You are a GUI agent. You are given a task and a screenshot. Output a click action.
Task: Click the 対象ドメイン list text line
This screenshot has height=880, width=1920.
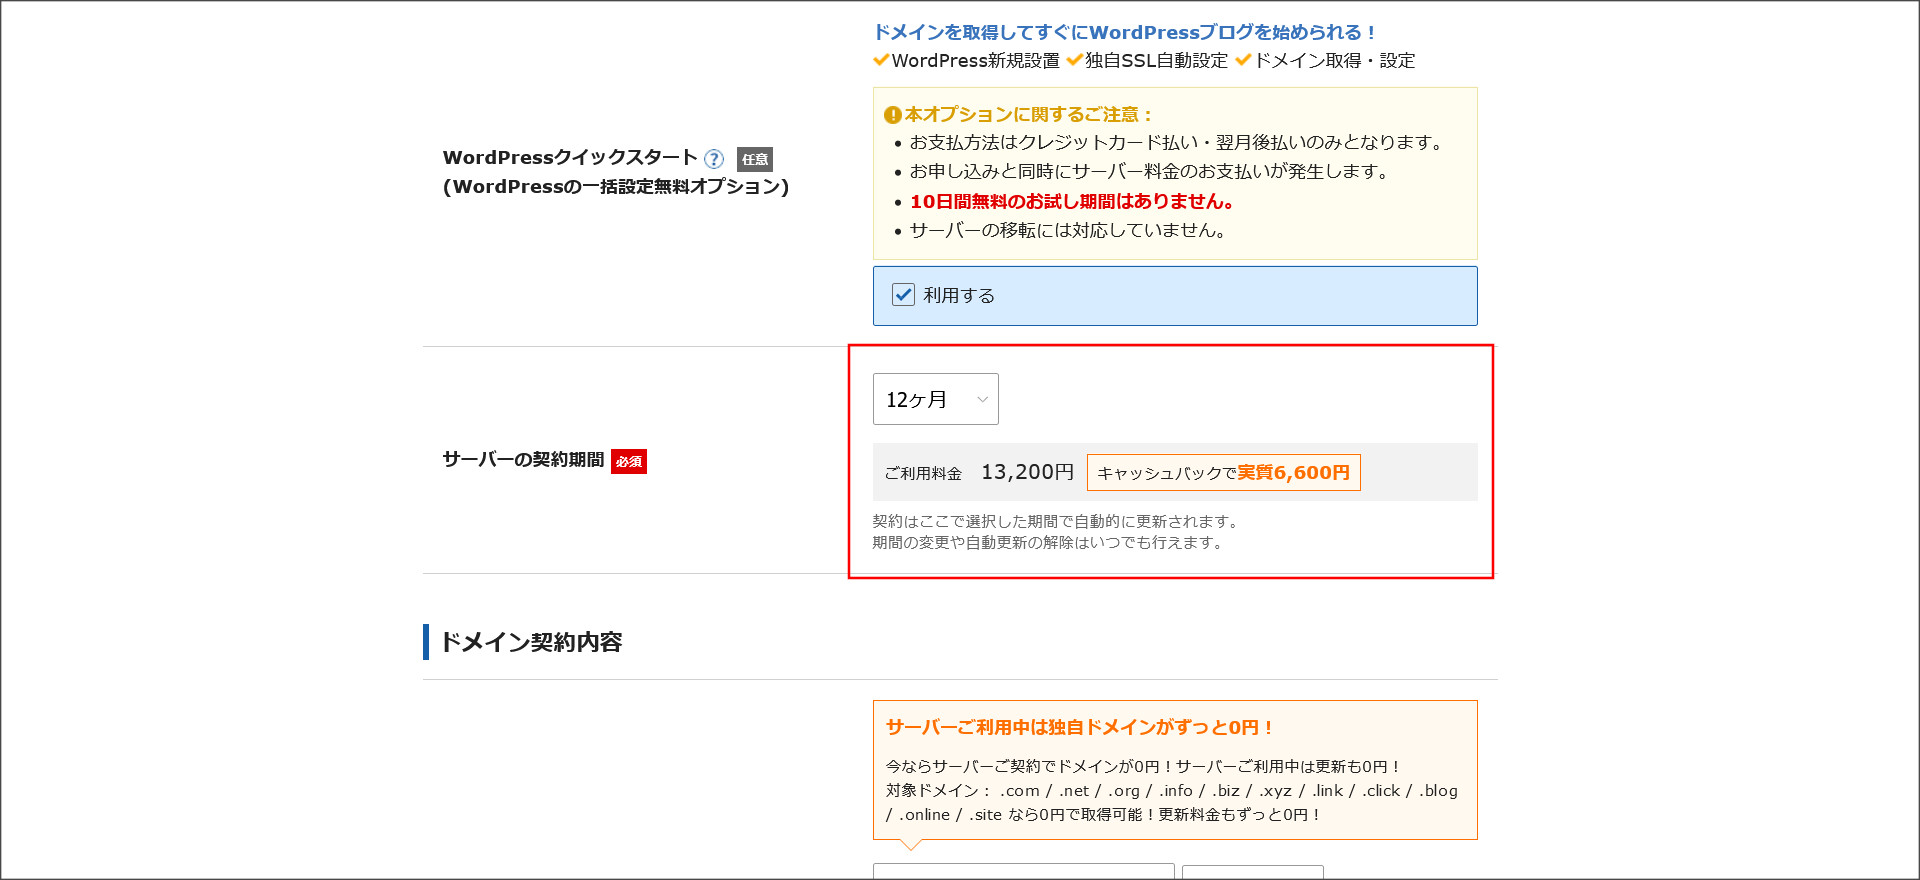coord(1172,790)
